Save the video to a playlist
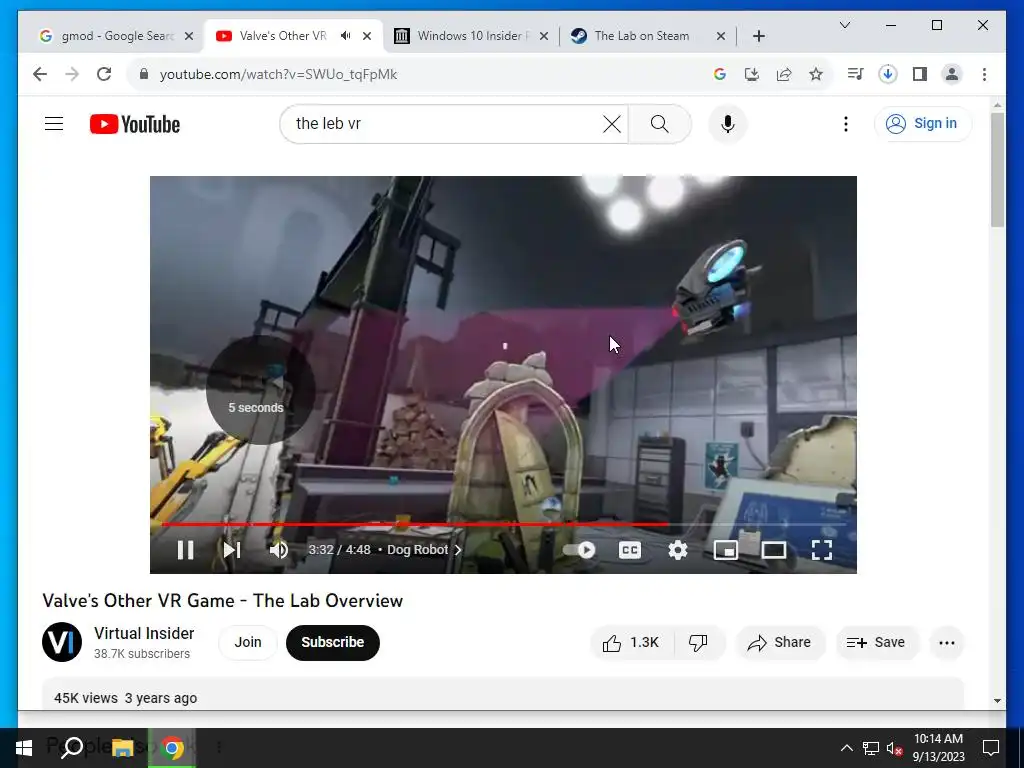 click(x=876, y=643)
